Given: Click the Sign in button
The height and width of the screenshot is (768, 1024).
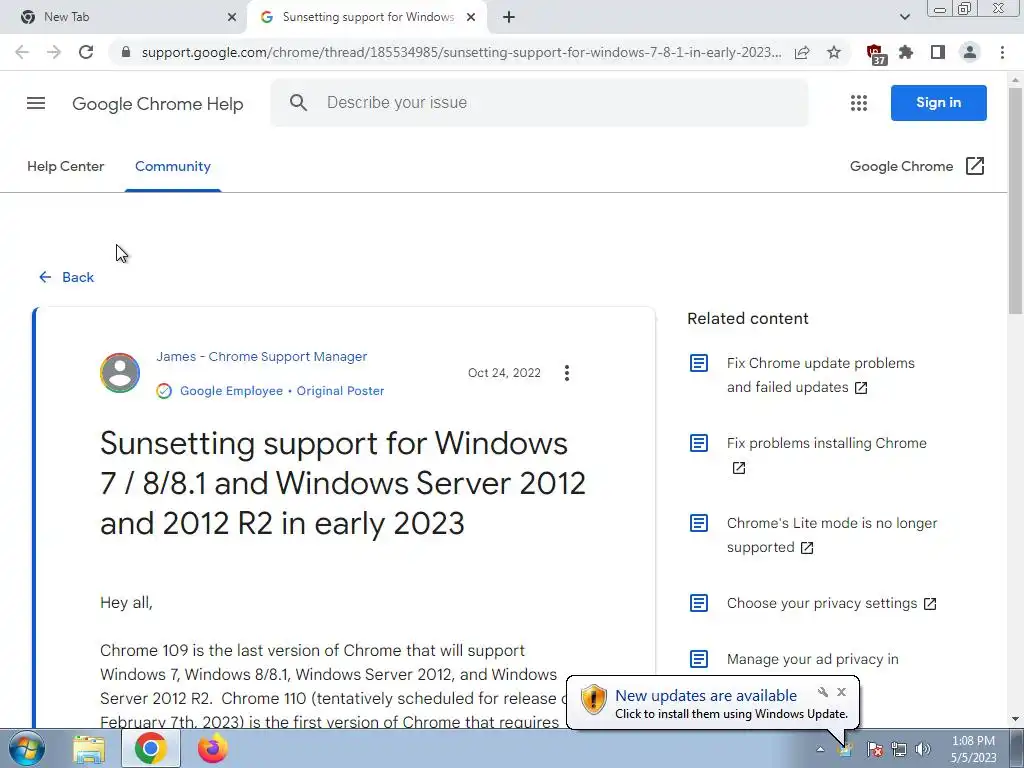Looking at the screenshot, I should tap(938, 103).
